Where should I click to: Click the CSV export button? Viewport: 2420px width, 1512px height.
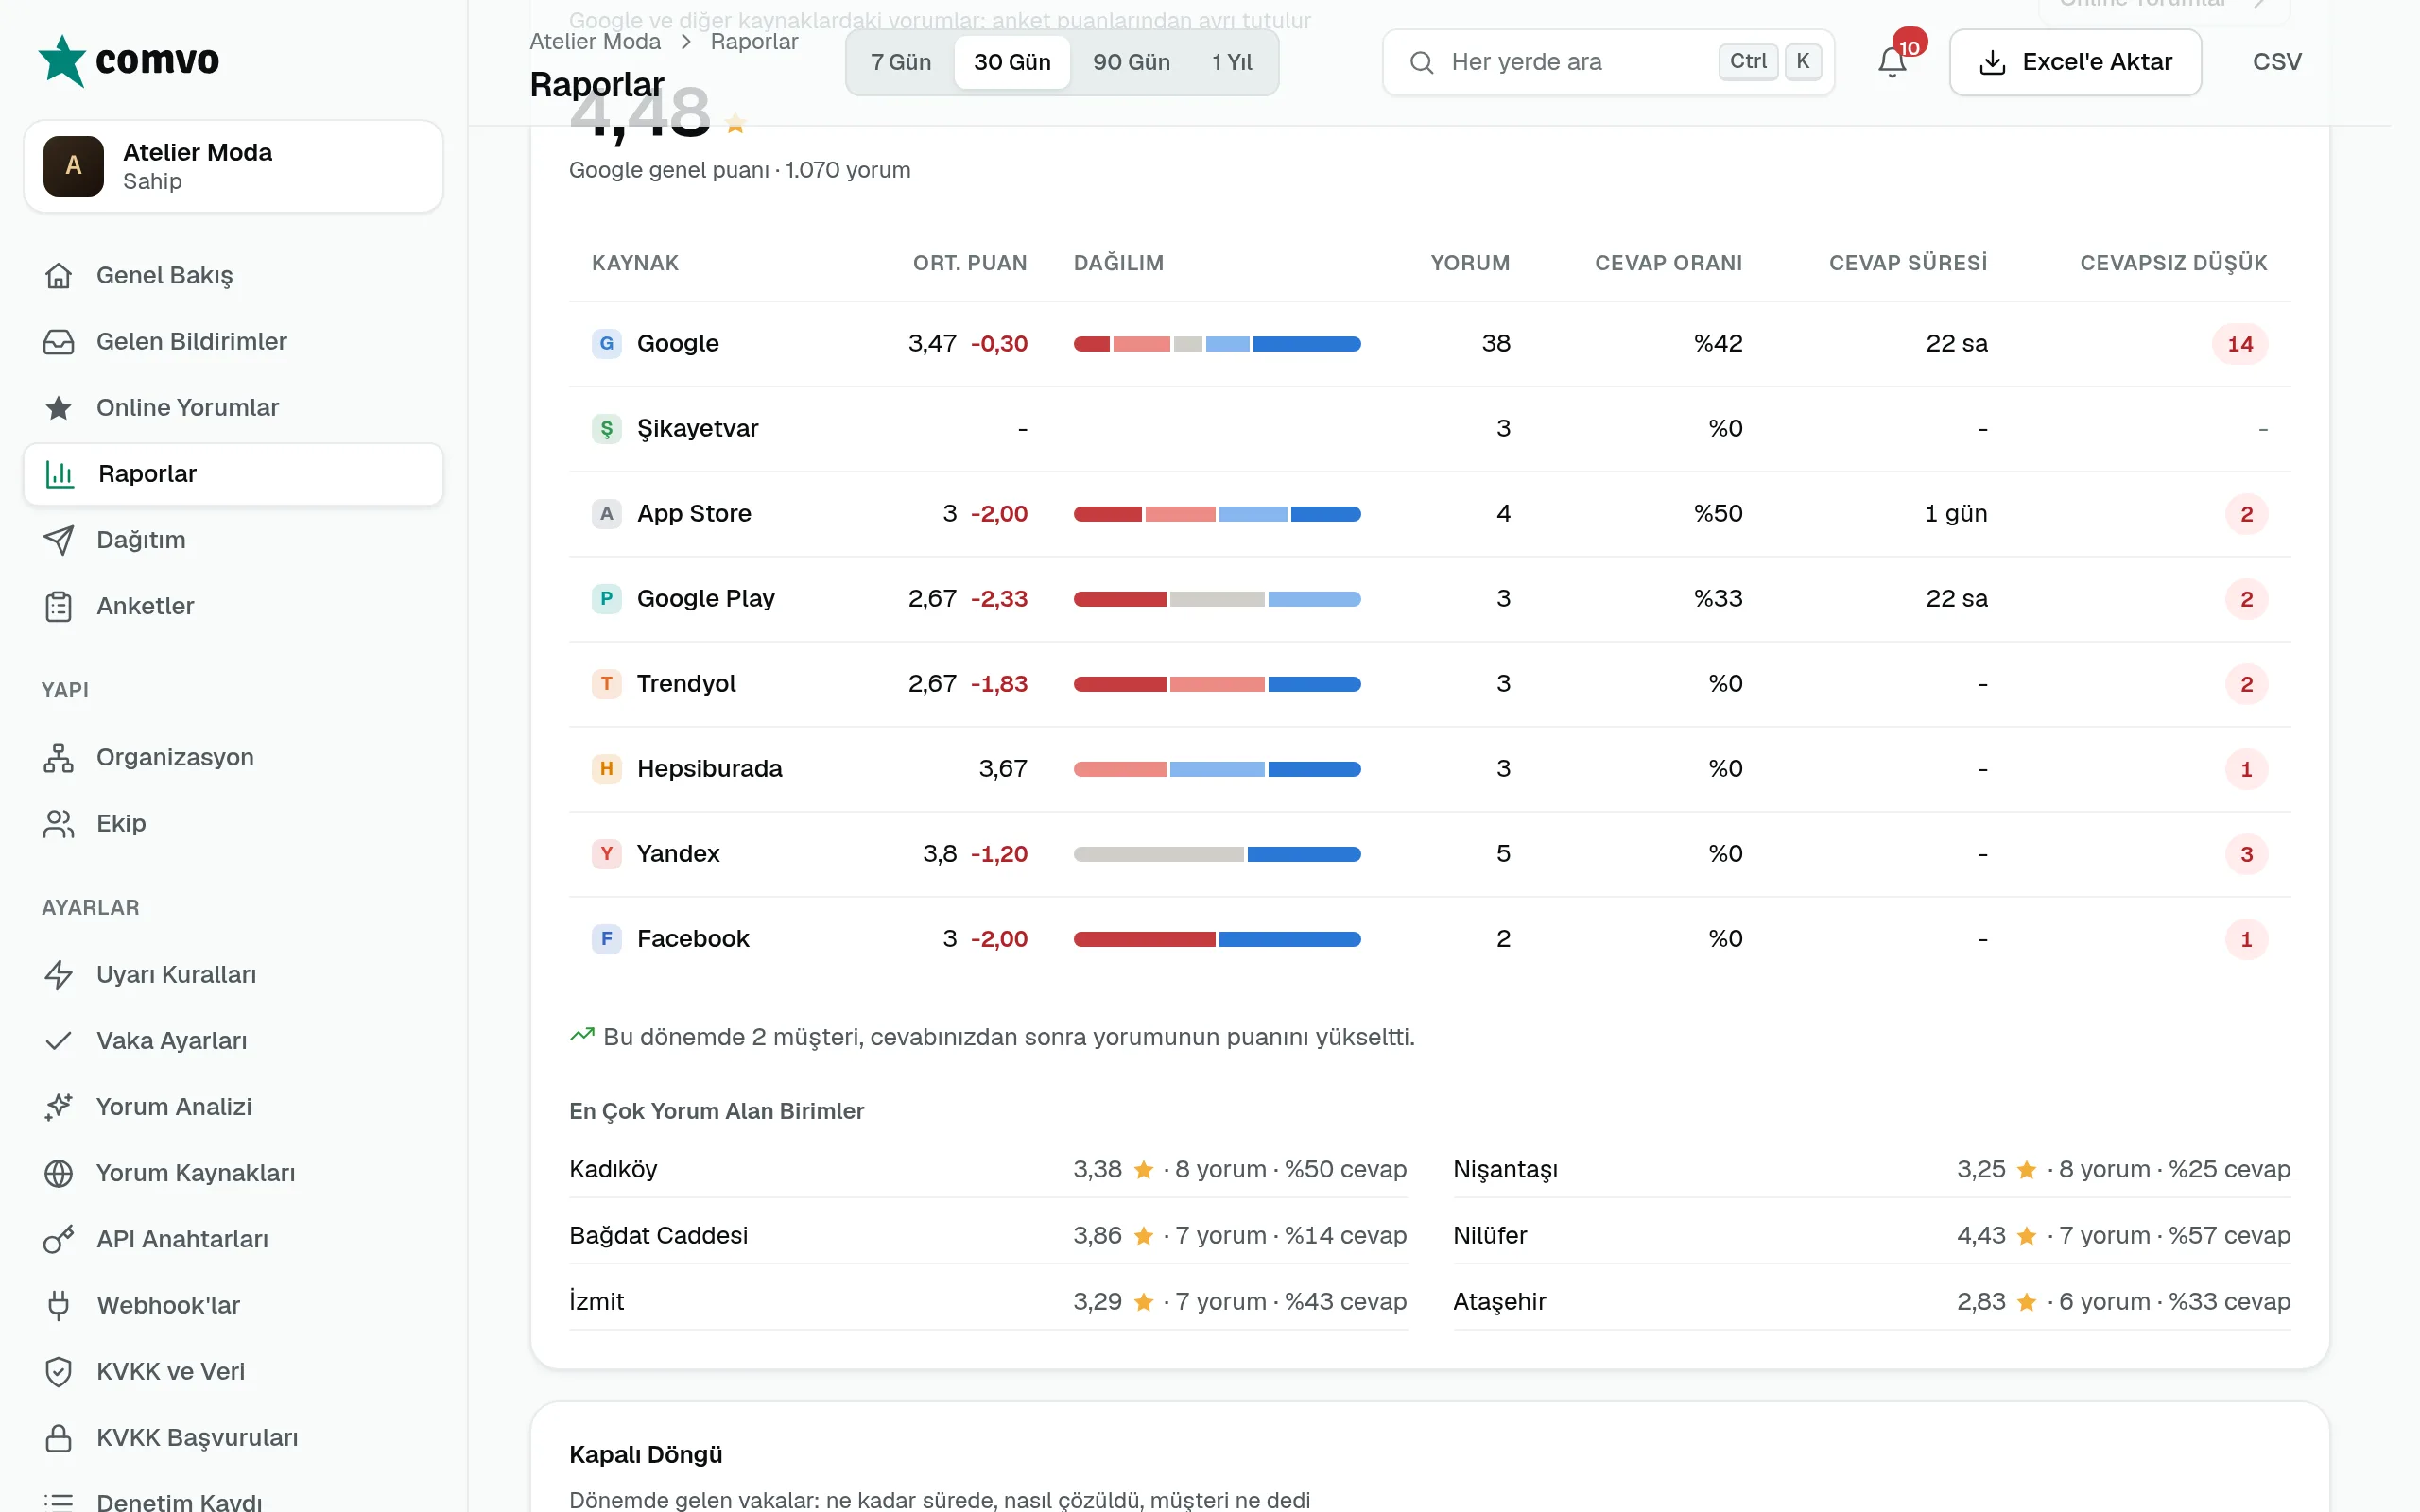tap(2276, 62)
